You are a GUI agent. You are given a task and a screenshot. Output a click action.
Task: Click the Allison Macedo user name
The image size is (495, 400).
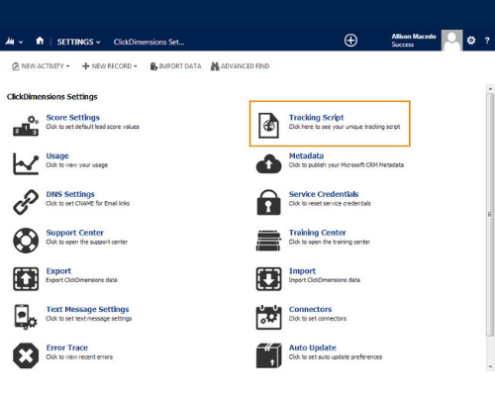coord(414,36)
